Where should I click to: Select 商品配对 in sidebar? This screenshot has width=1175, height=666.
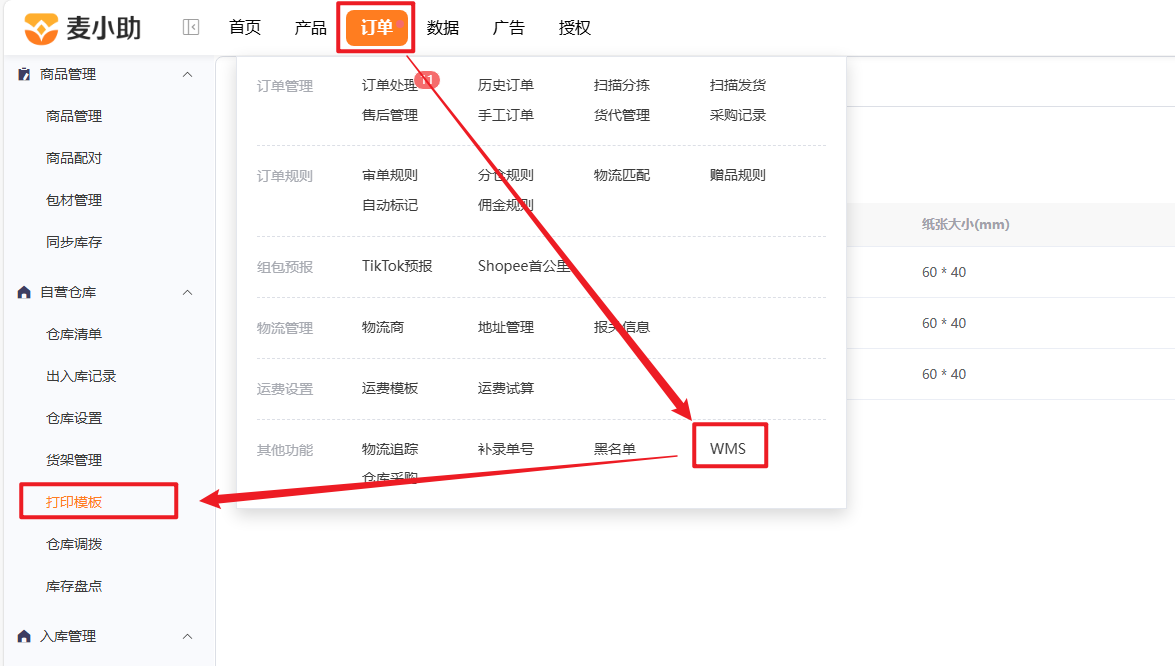[x=73, y=158]
